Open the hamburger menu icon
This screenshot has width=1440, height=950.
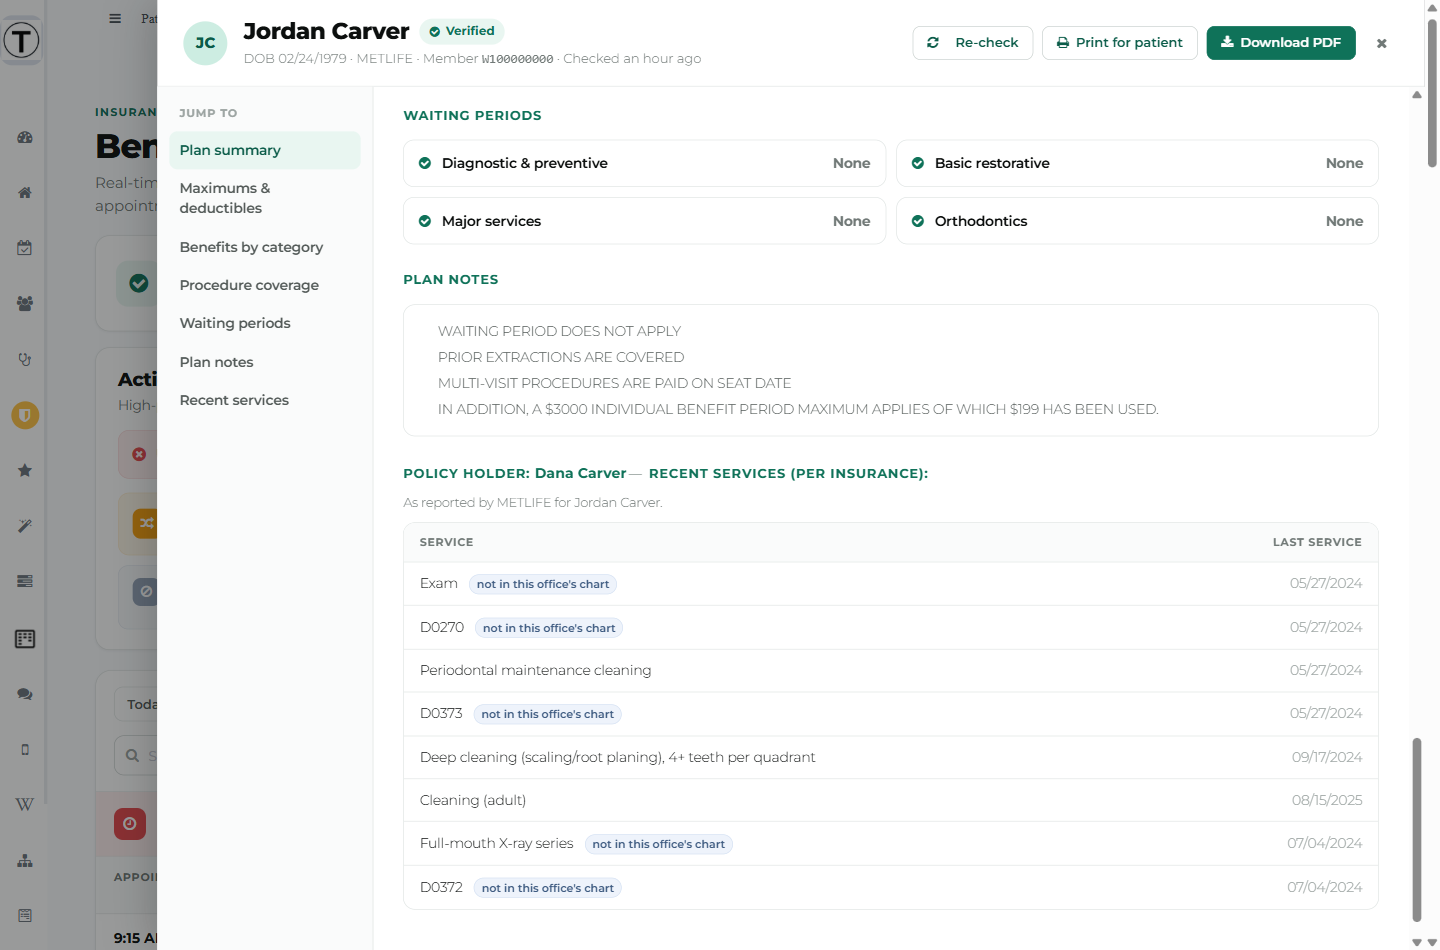tap(115, 18)
